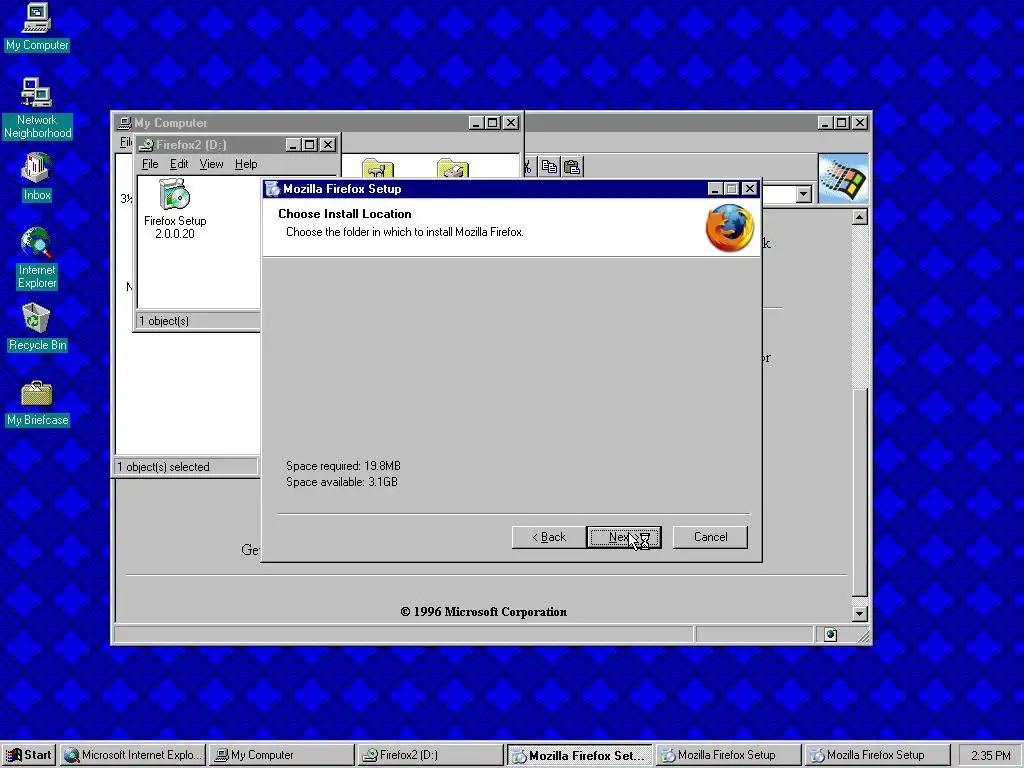Image resolution: width=1024 pixels, height=768 pixels.
Task: Click Next in the Firefox setup wizard
Action: (x=624, y=537)
